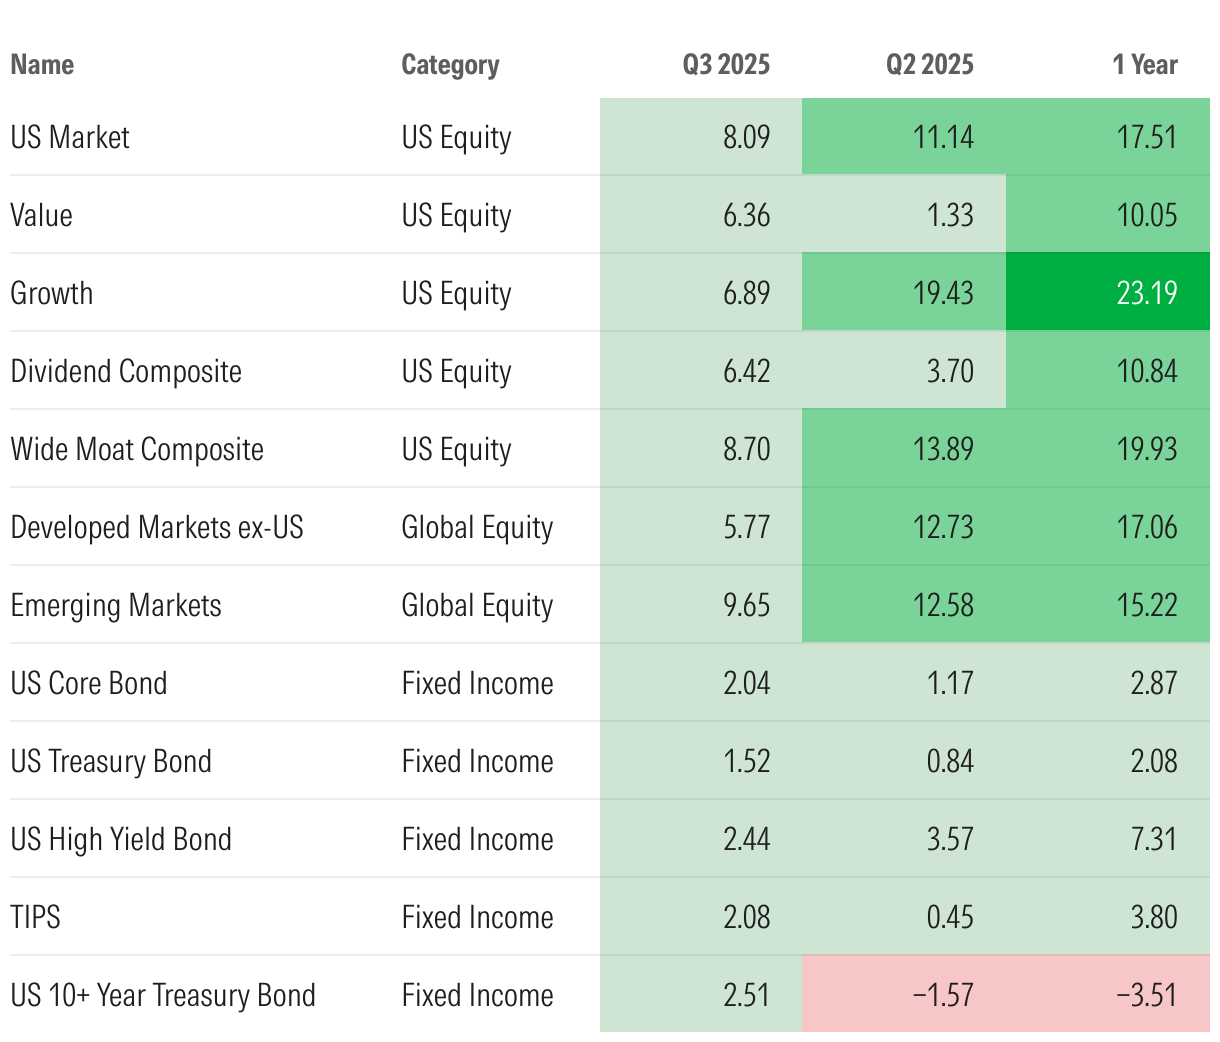This screenshot has height=1042, width=1220.
Task: Click US High Yield Bond name
Action: tap(121, 839)
